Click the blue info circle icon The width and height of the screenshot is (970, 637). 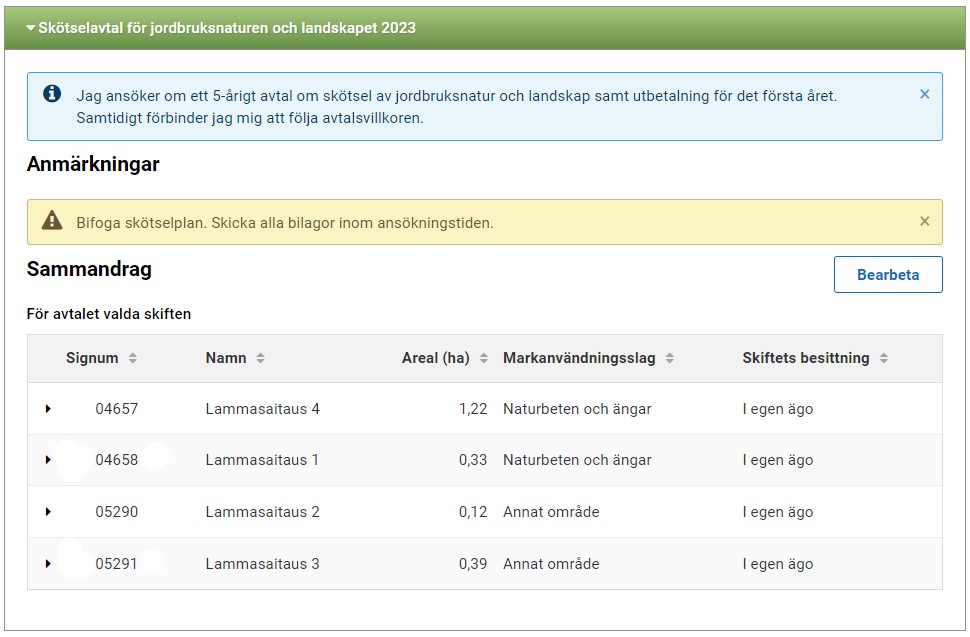52,94
